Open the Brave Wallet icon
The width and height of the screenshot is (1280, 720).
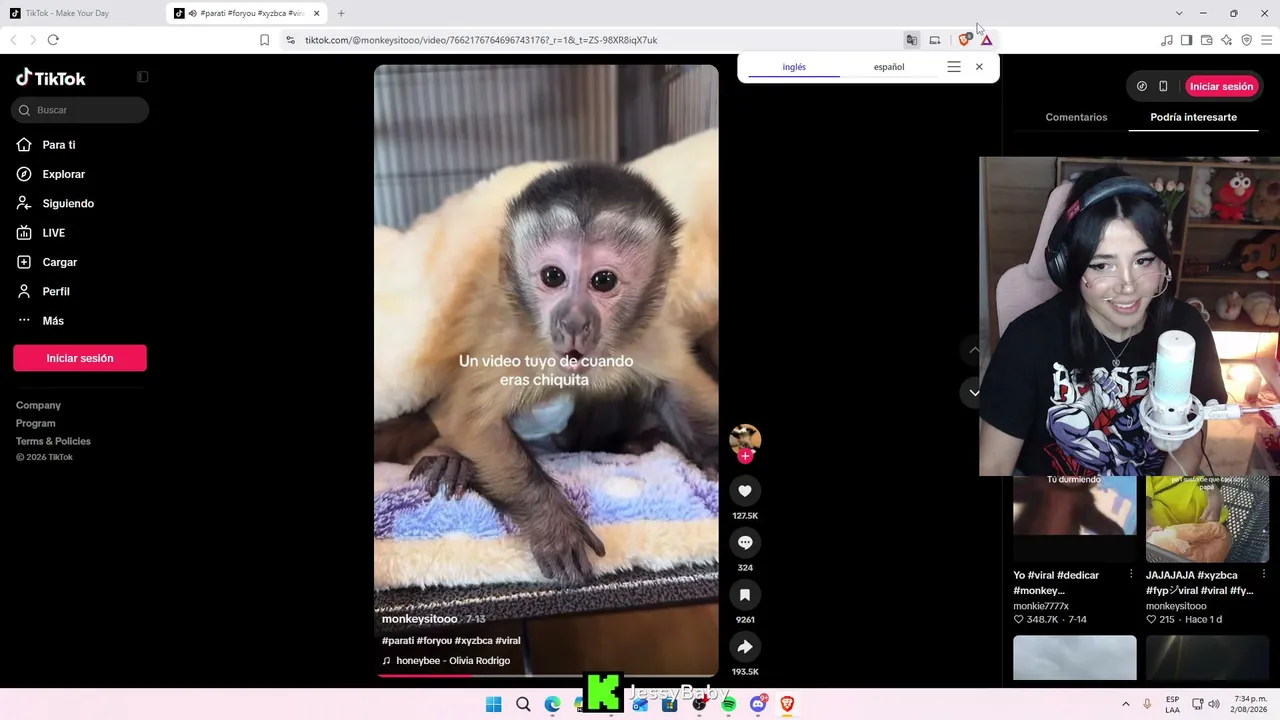(1206, 40)
